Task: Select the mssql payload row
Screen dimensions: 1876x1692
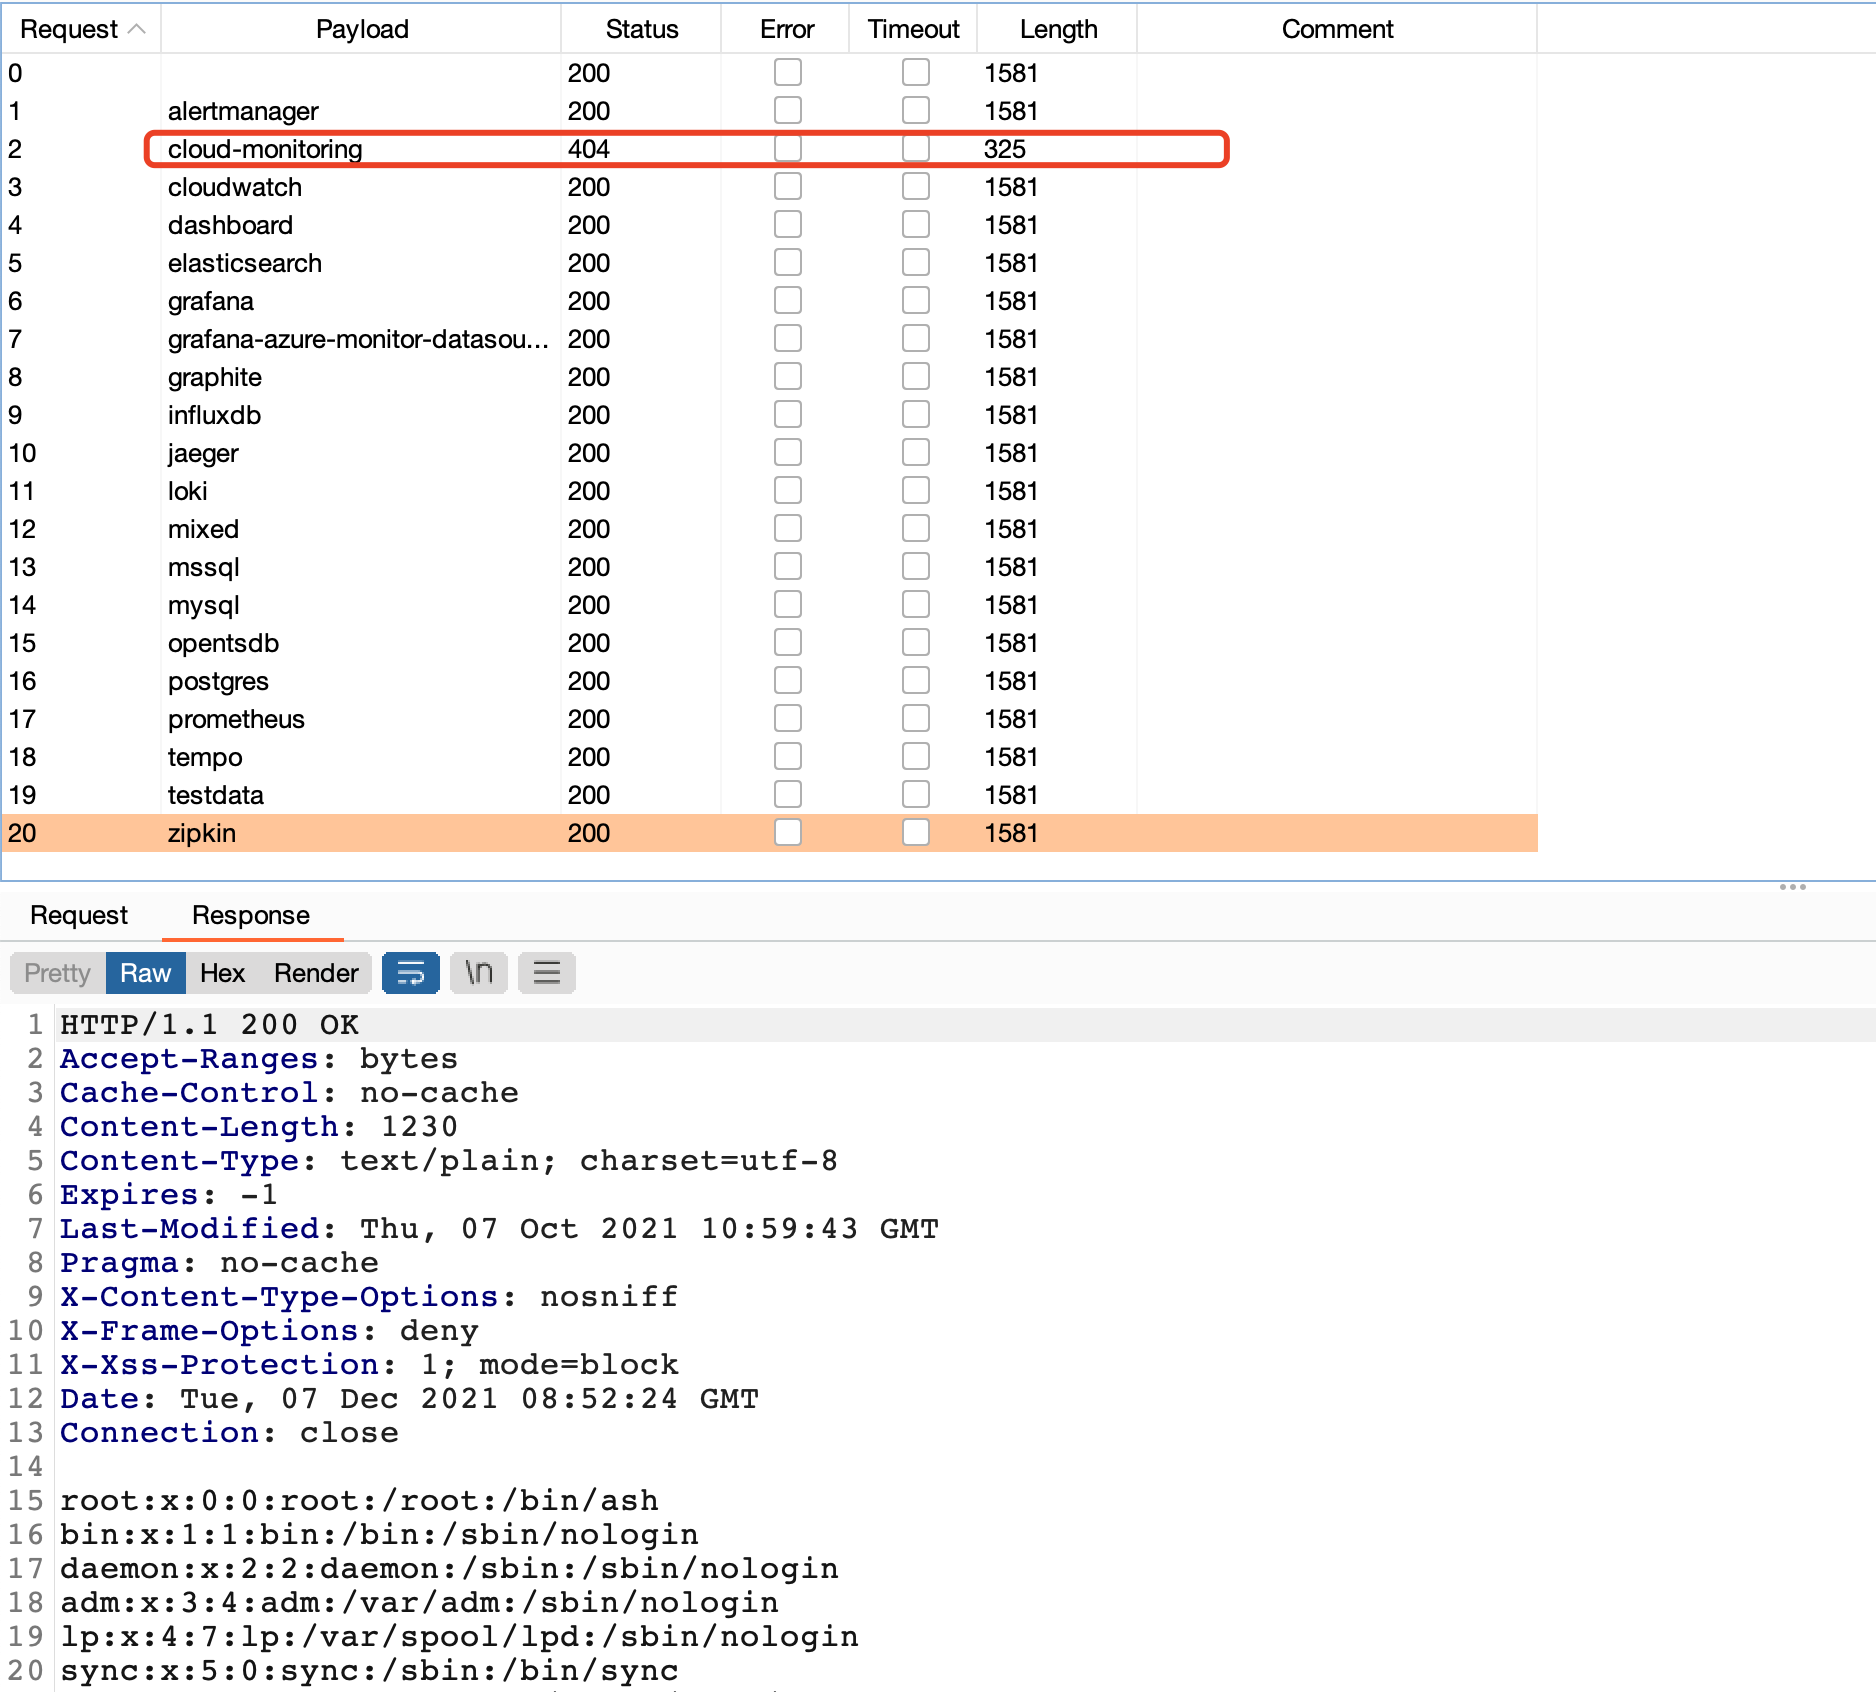Action: tap(769, 567)
